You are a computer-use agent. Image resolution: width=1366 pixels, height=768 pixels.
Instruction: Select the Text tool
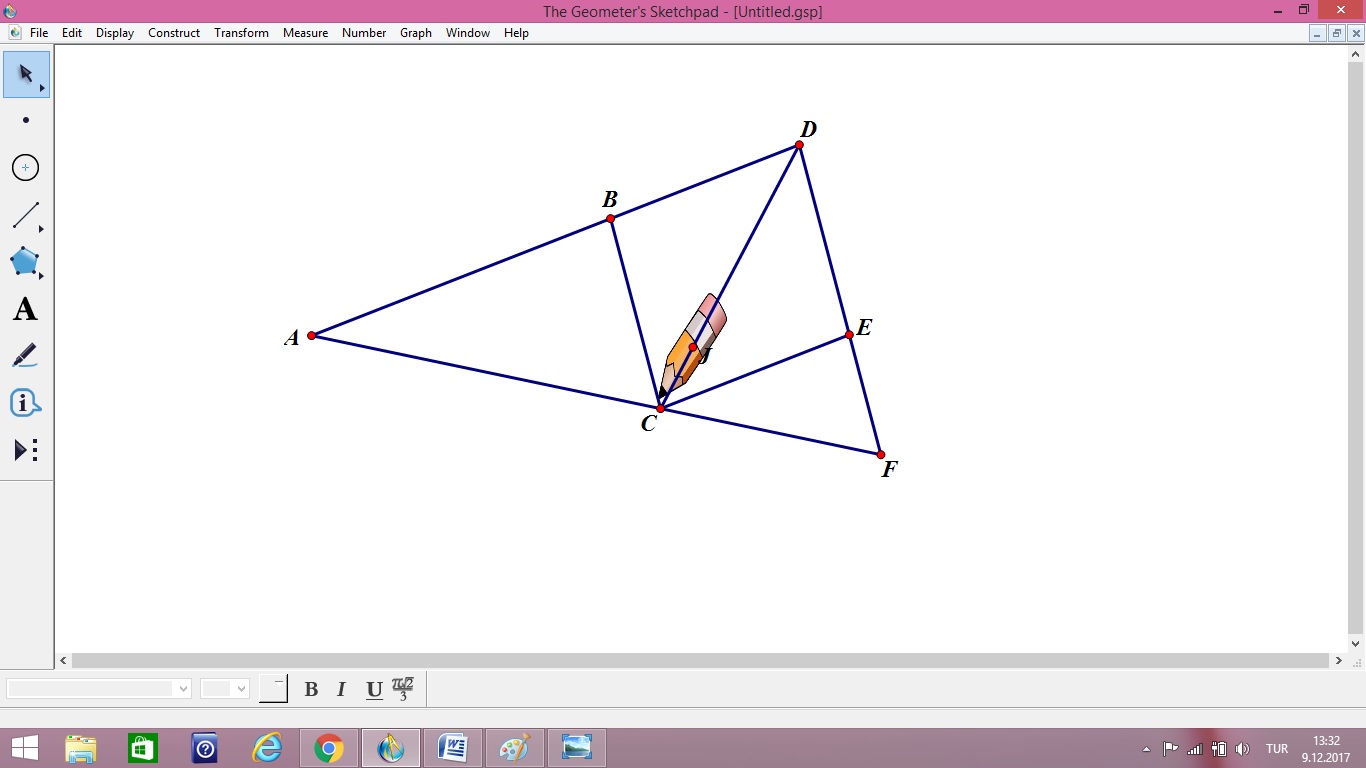pyautogui.click(x=25, y=309)
